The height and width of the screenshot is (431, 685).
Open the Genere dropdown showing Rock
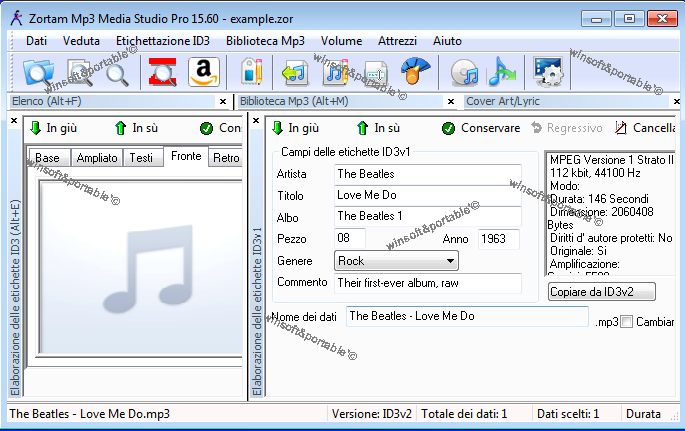click(396, 261)
